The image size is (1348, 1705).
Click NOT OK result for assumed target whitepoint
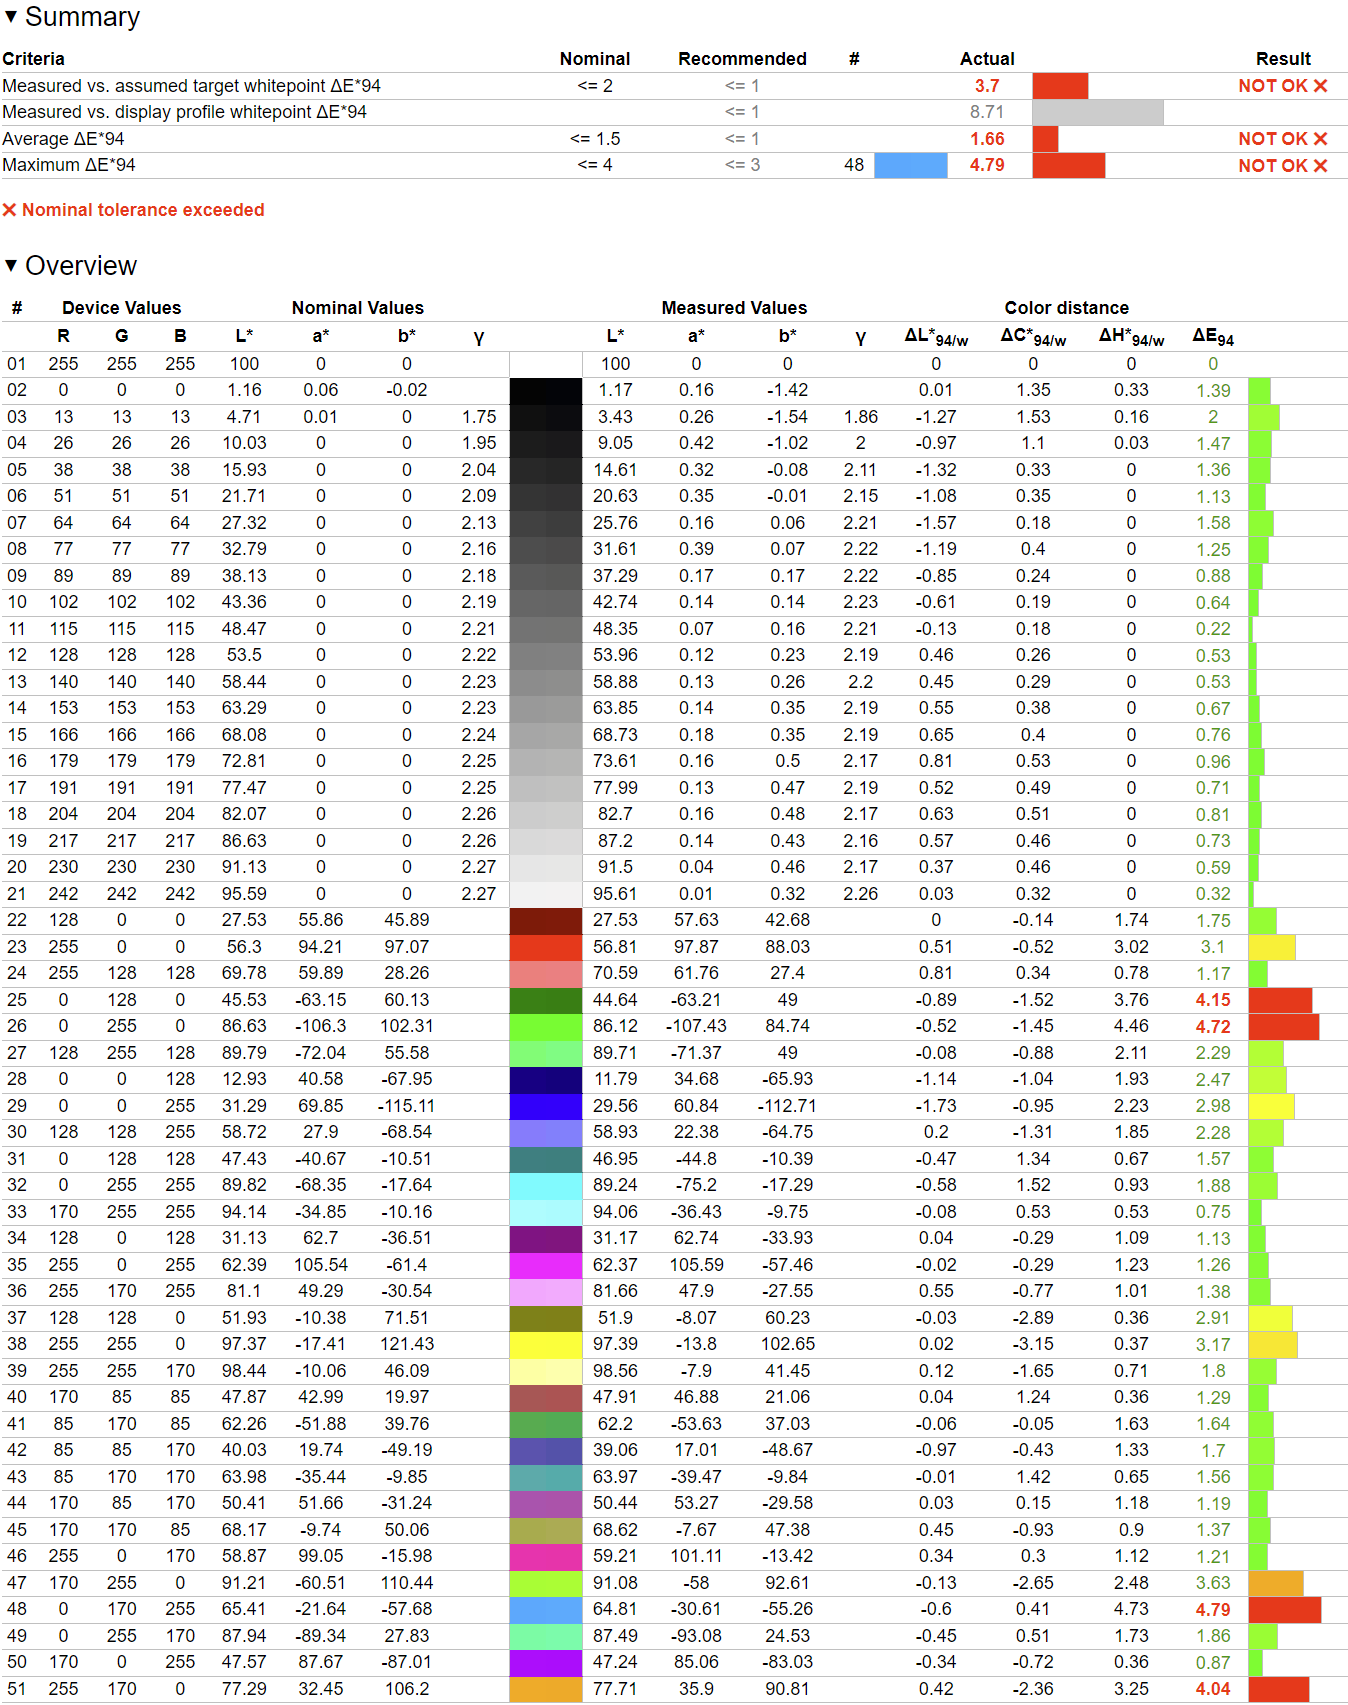coord(1283,86)
